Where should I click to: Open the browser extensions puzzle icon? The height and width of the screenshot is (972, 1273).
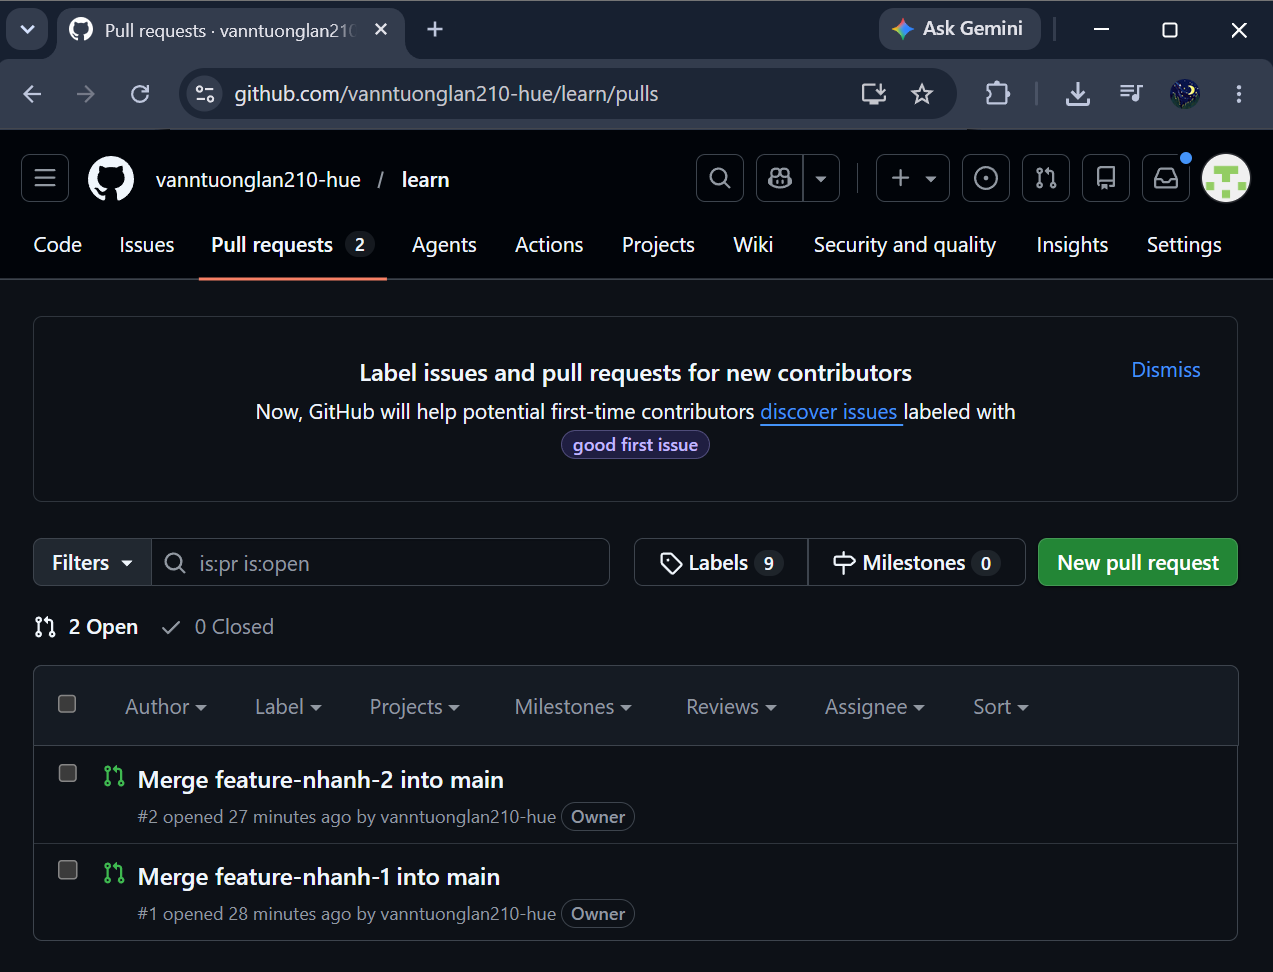(x=998, y=94)
